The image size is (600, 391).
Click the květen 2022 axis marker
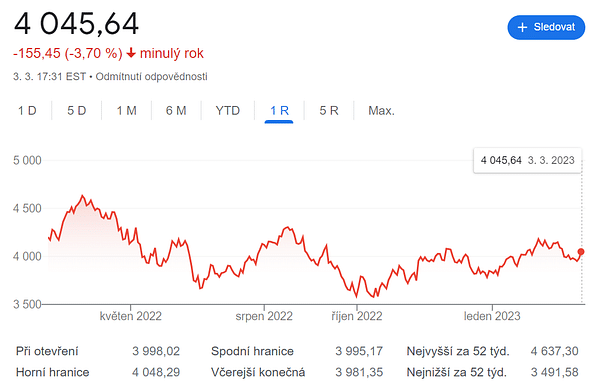click(130, 316)
